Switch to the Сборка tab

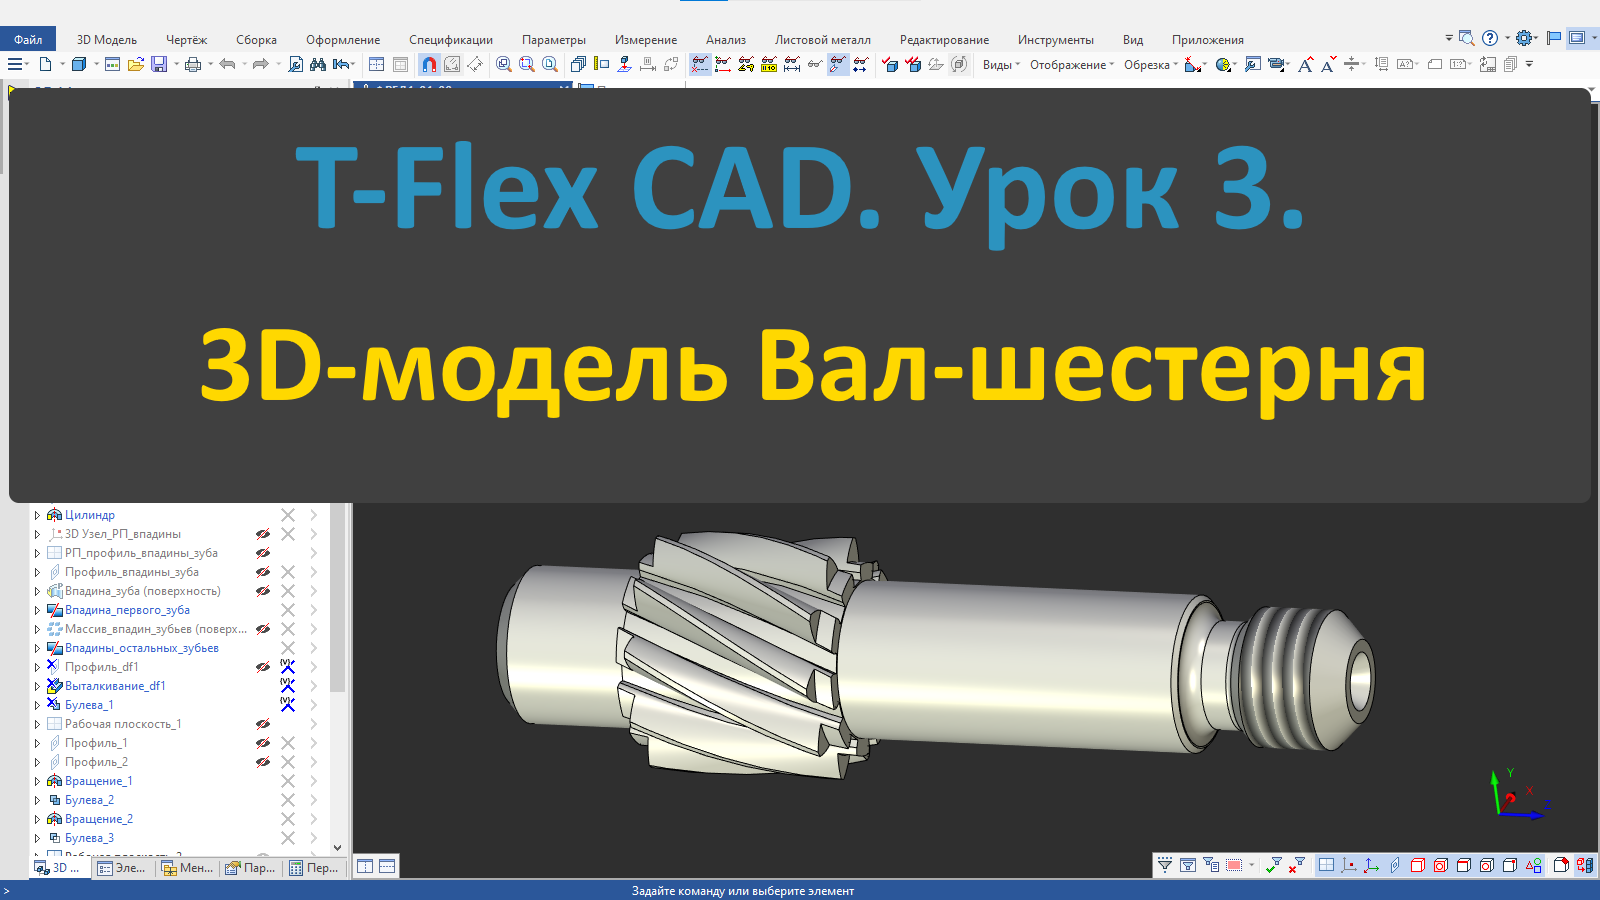256,40
